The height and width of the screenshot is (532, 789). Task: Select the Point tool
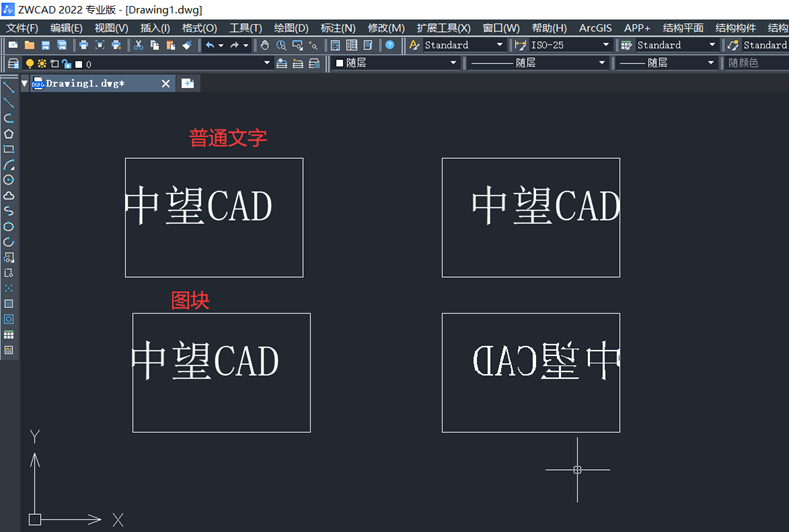[9, 288]
